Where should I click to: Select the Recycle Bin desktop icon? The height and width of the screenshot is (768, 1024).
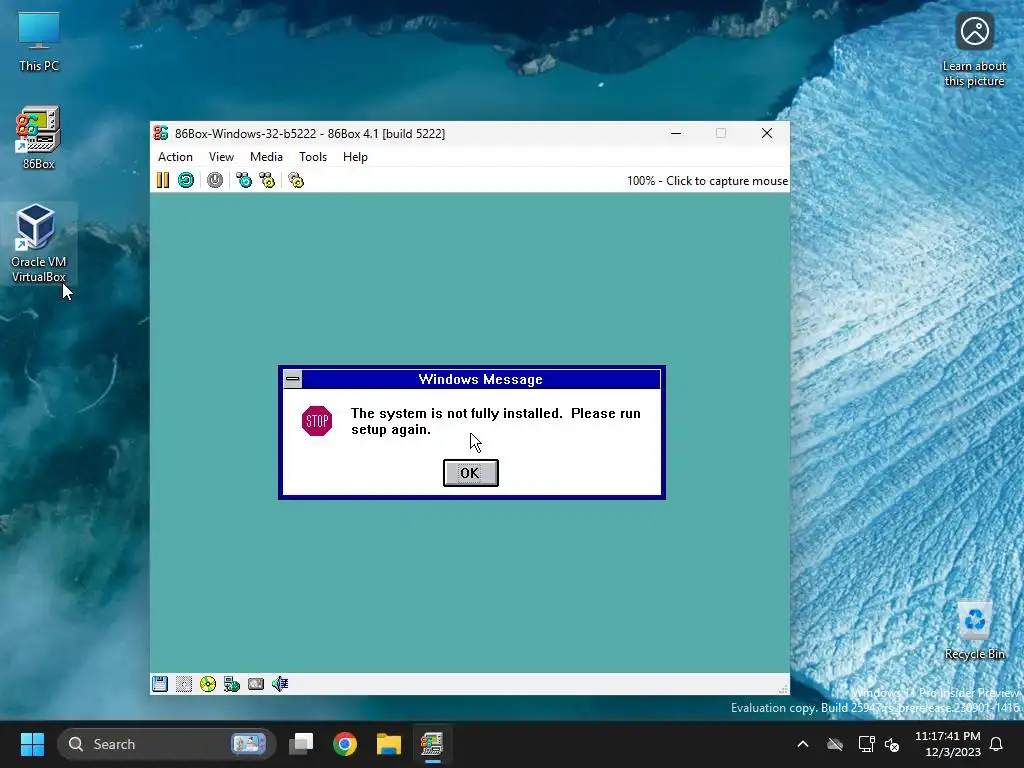974,631
